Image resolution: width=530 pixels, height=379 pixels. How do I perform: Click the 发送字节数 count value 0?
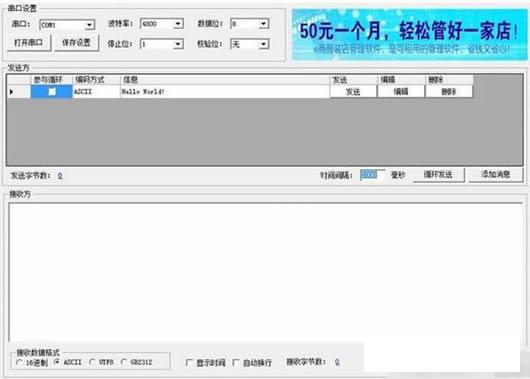click(x=60, y=175)
